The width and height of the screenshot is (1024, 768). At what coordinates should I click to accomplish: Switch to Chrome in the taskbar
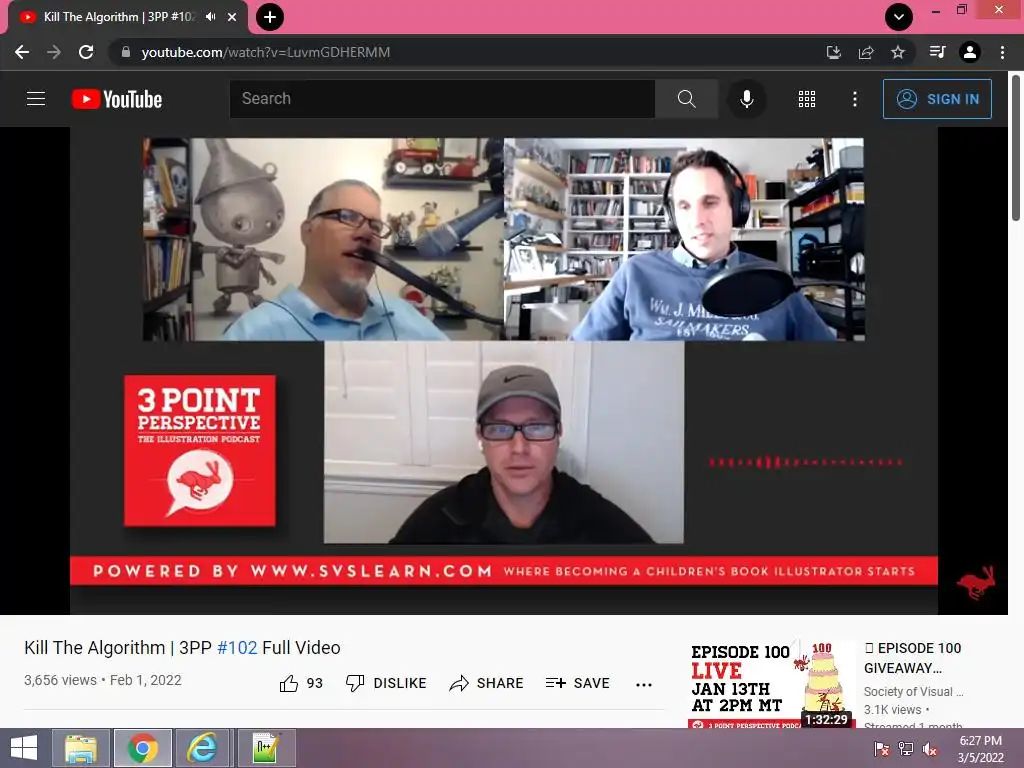tap(142, 748)
